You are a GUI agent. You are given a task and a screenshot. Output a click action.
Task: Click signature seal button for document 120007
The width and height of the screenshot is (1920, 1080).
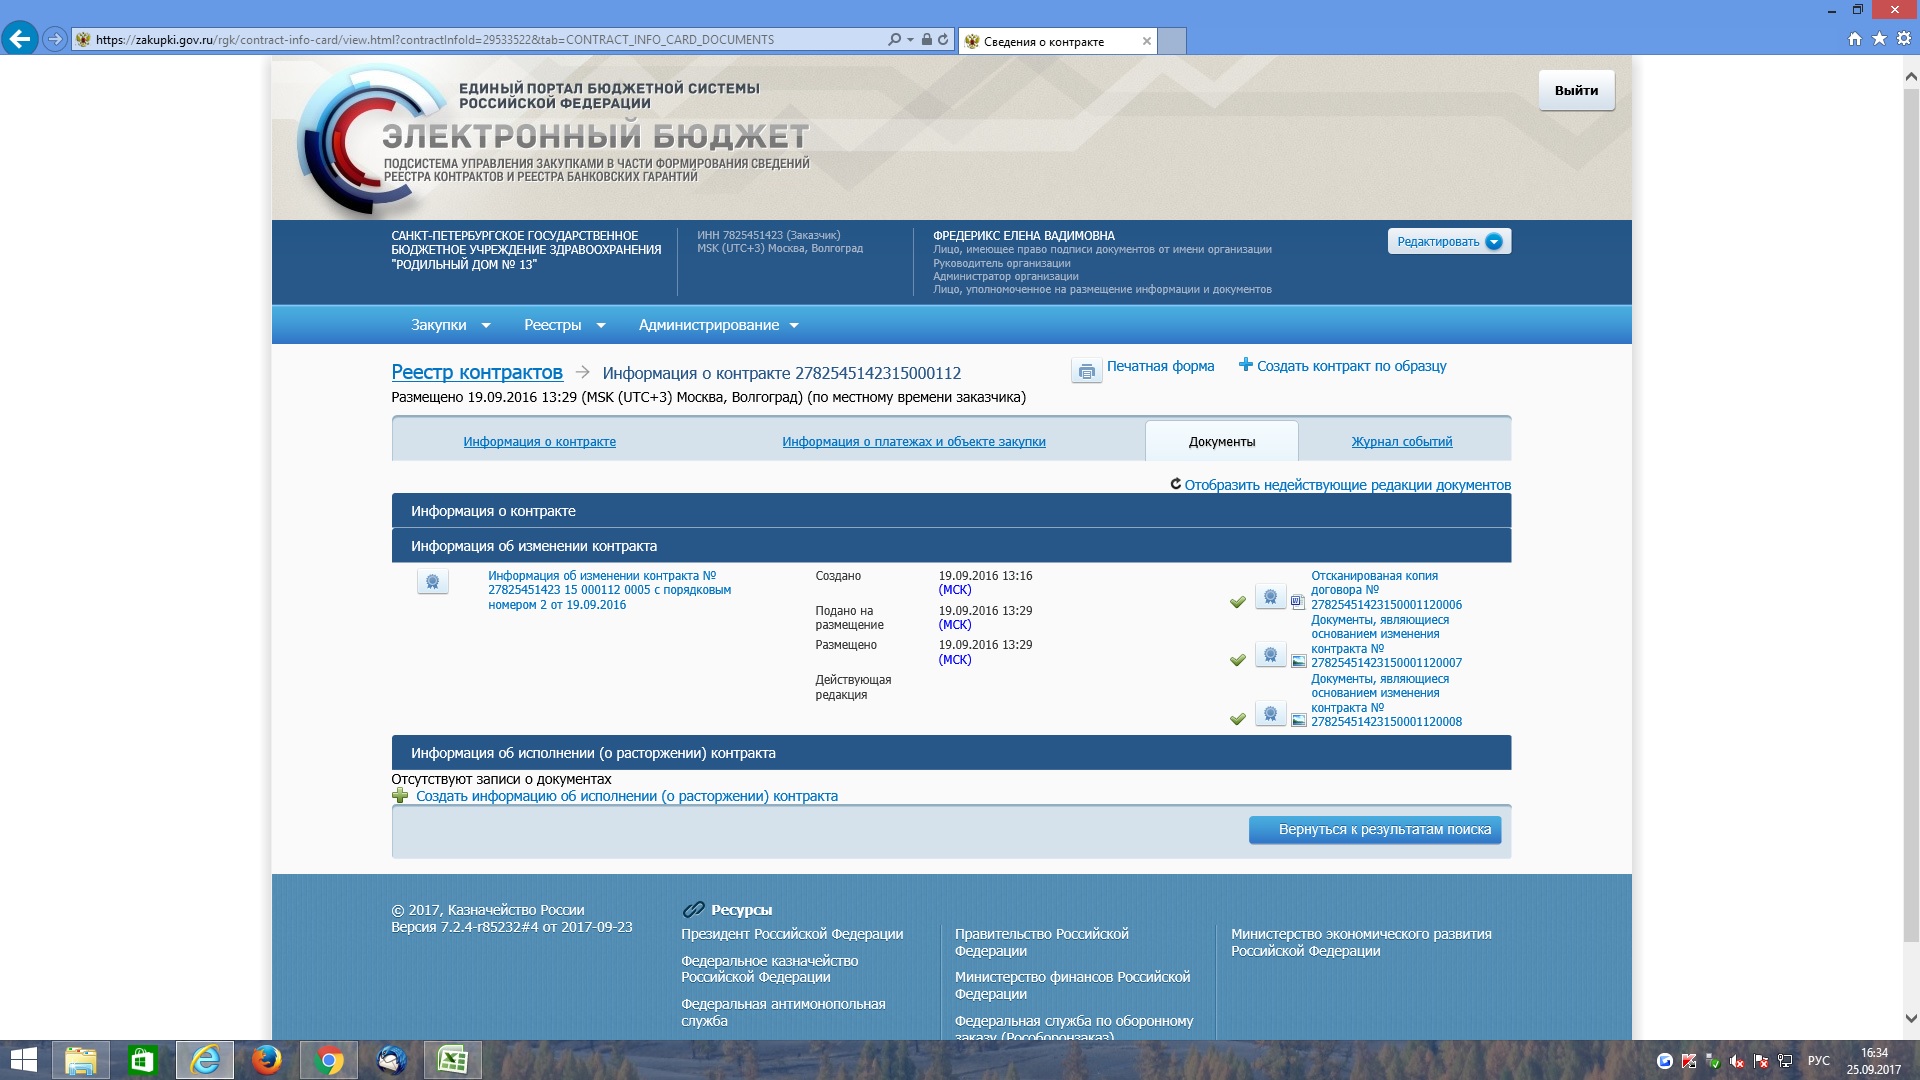pyautogui.click(x=1270, y=655)
